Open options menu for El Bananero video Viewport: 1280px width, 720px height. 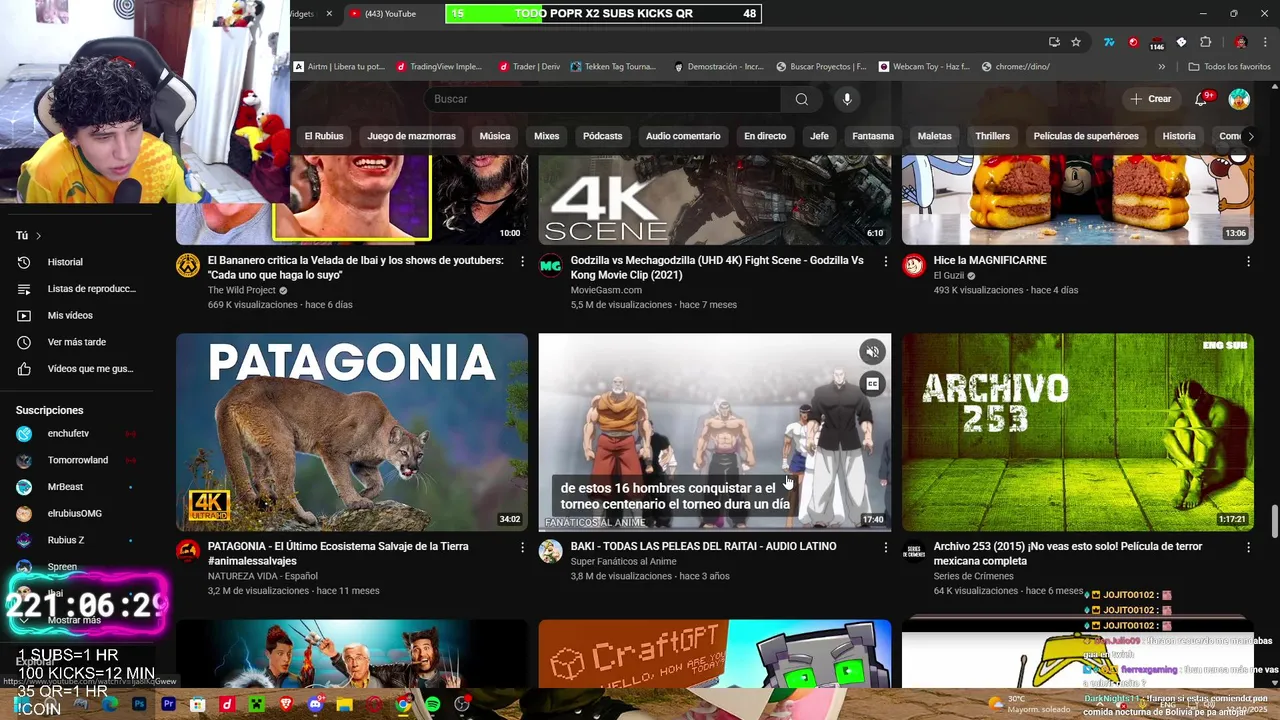click(522, 261)
